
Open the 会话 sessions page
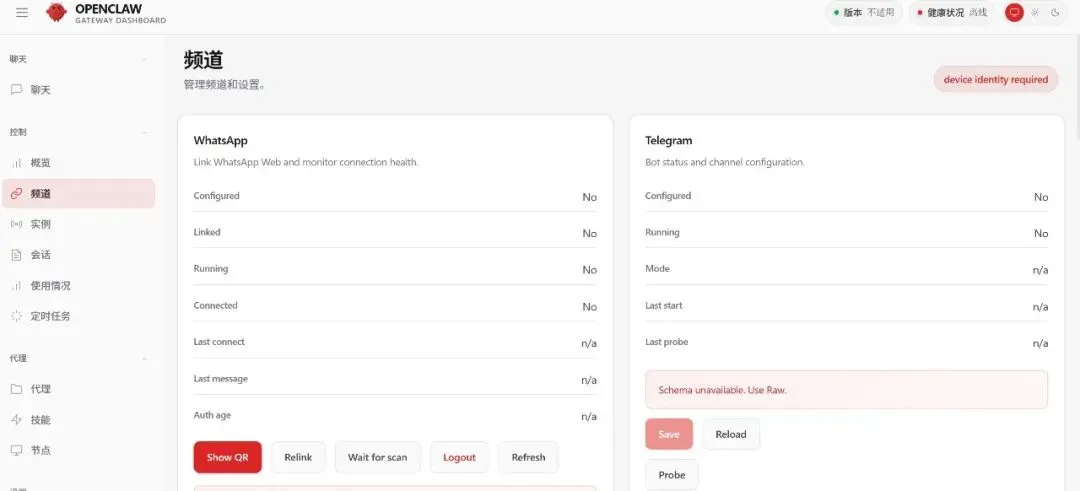pos(40,255)
